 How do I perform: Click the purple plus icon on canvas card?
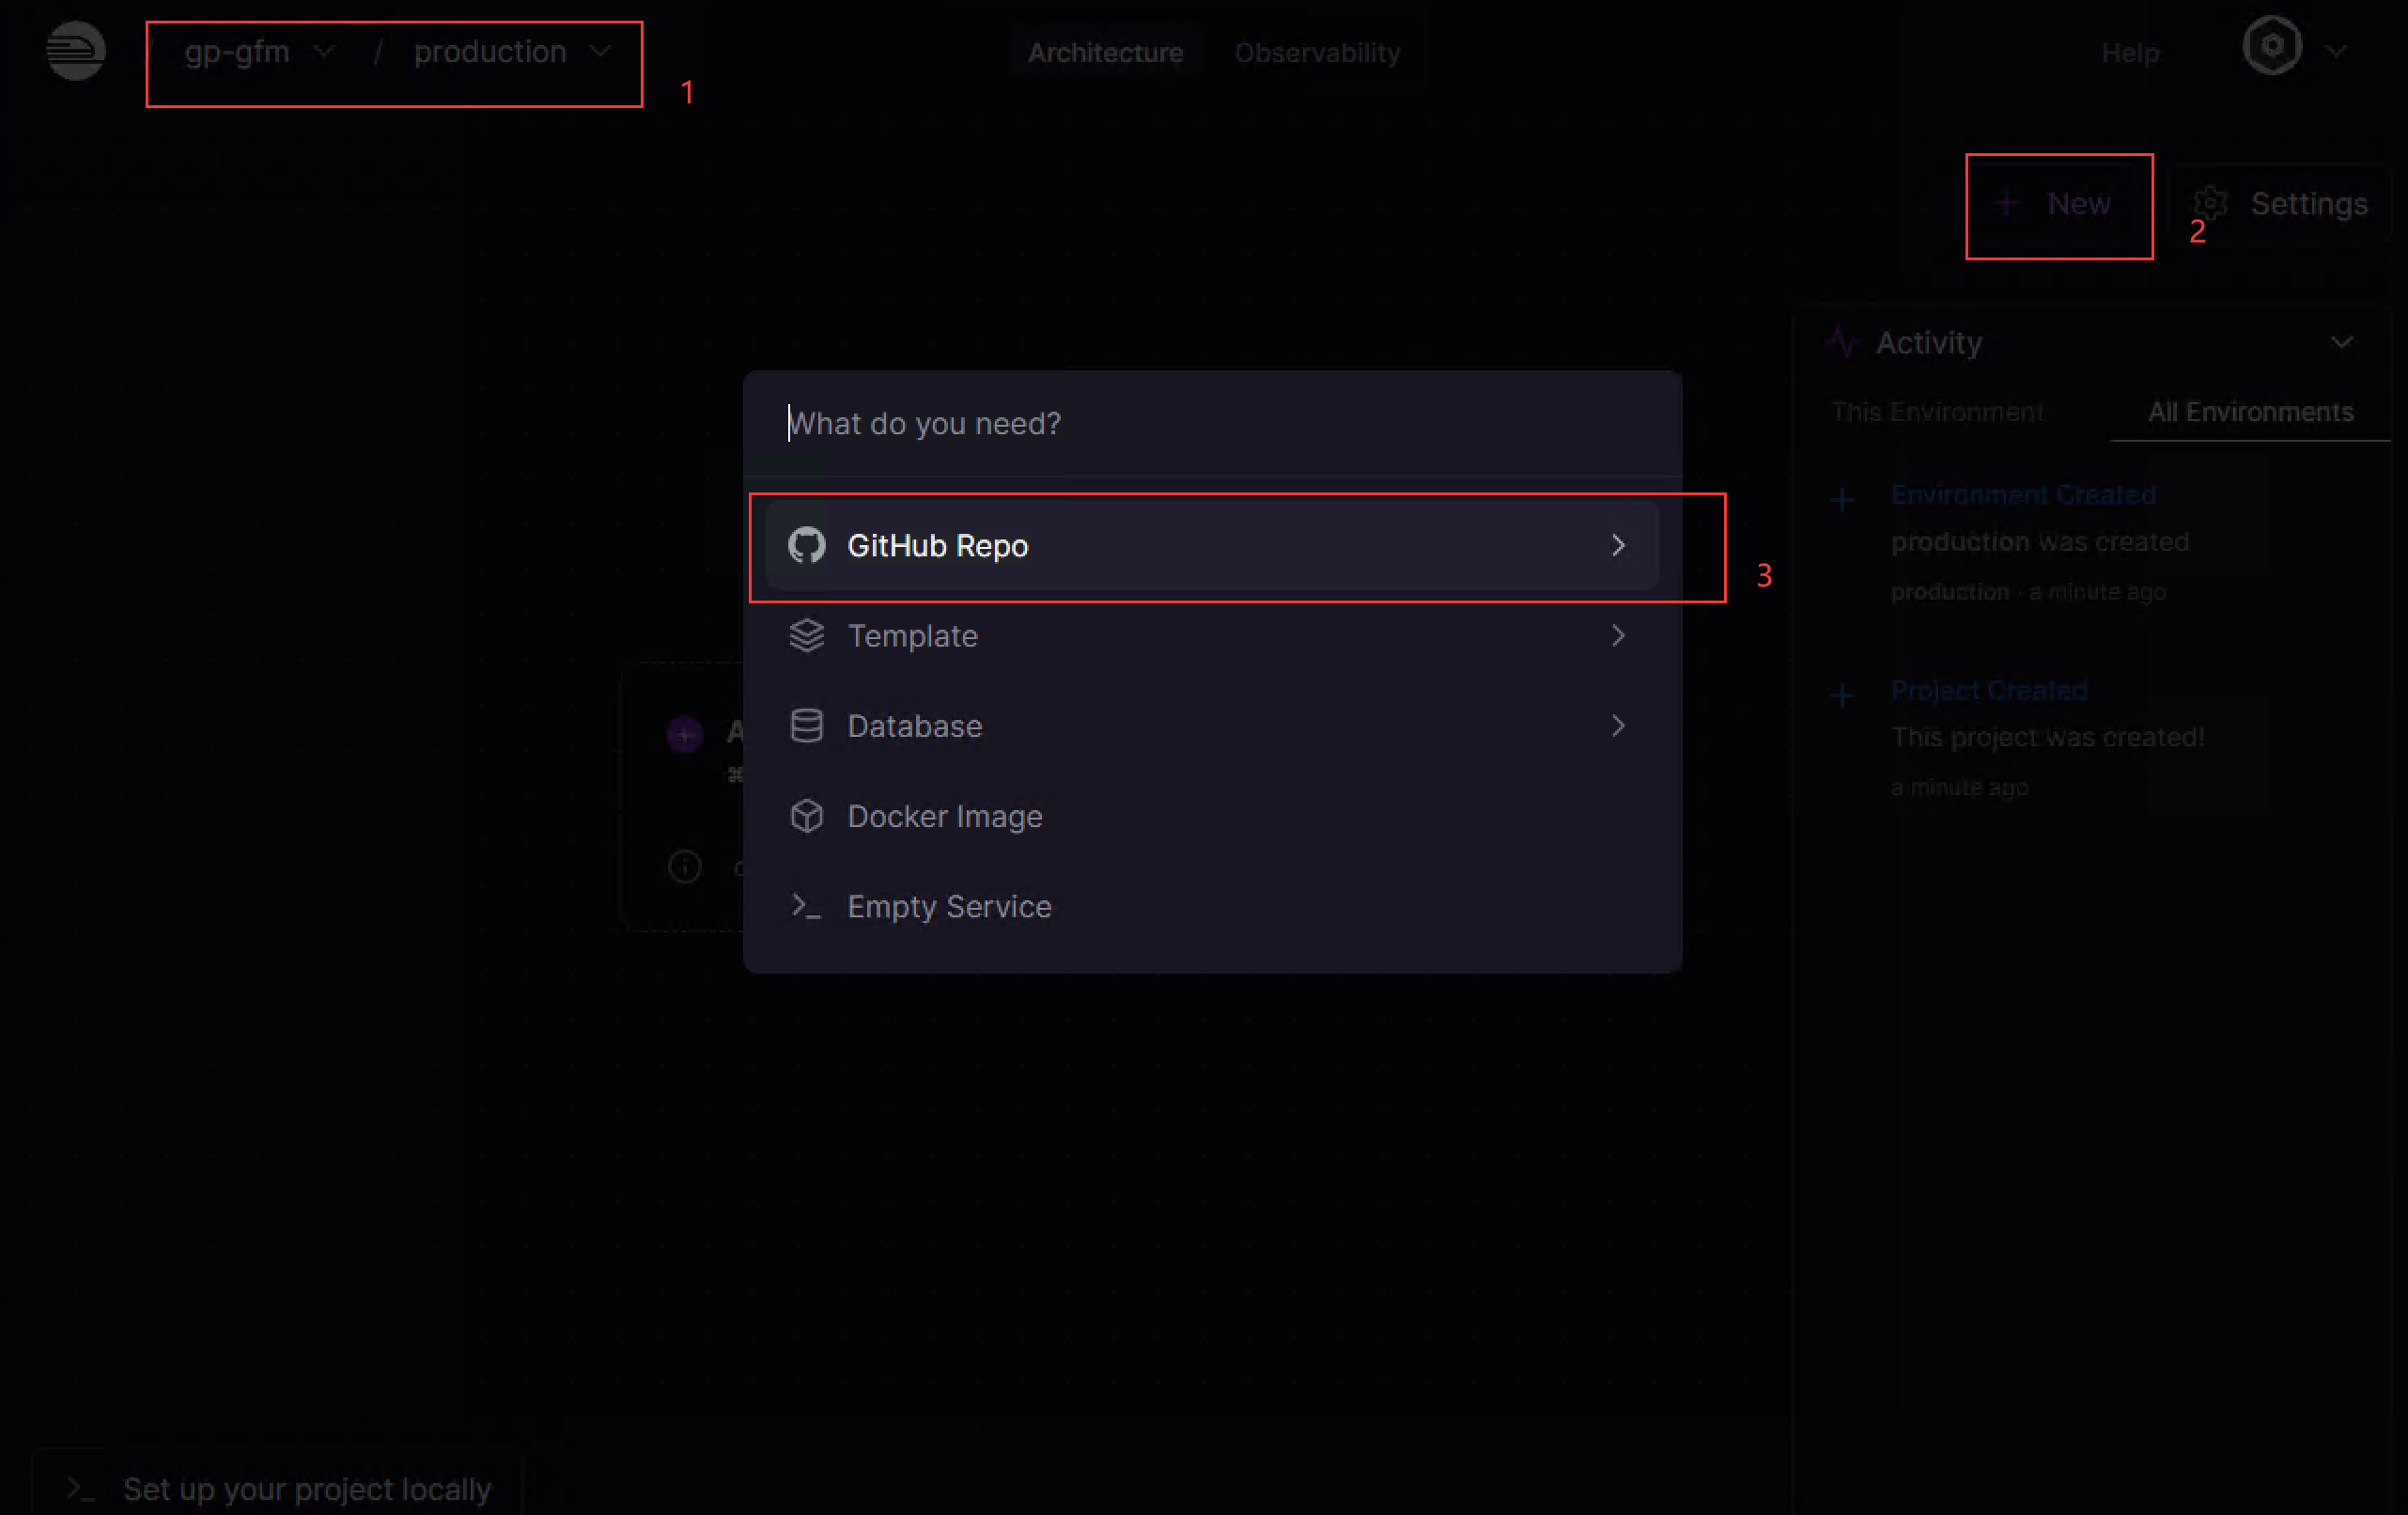(x=684, y=734)
